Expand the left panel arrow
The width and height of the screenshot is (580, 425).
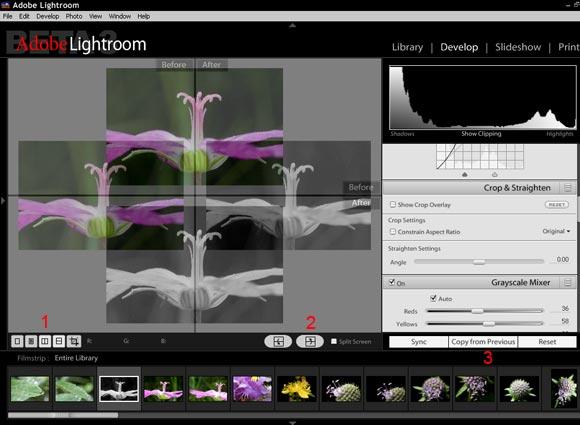coord(3,201)
